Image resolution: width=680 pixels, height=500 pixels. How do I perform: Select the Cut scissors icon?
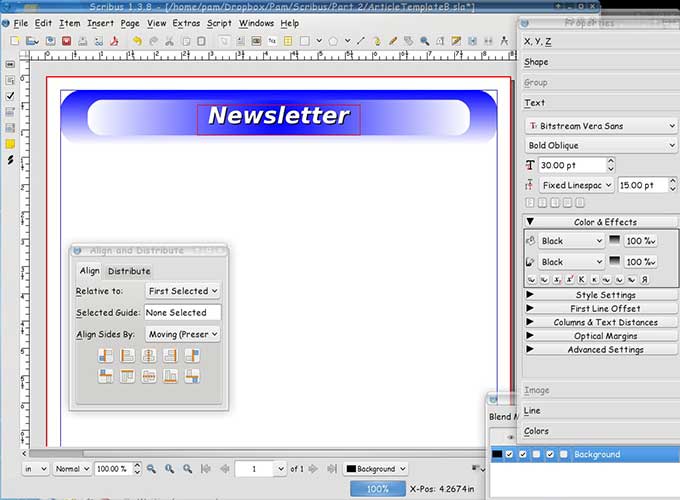point(170,41)
